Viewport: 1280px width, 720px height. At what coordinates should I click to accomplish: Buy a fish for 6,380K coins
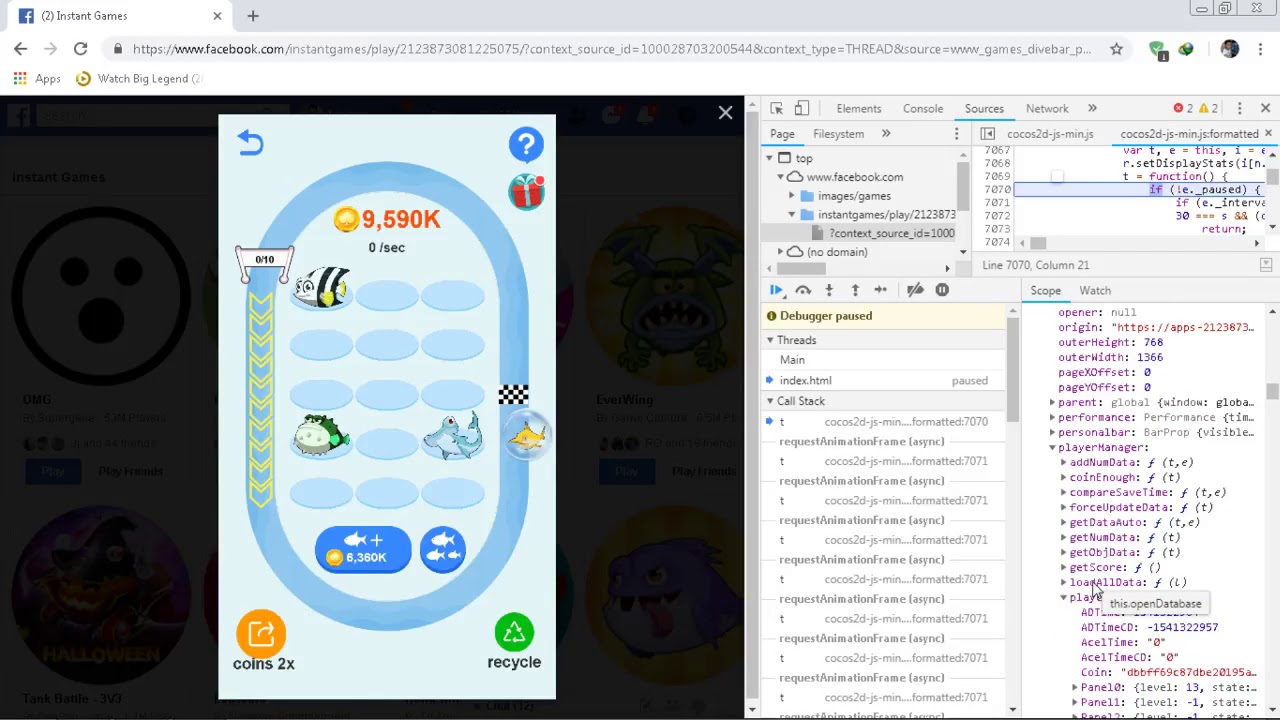pos(363,549)
